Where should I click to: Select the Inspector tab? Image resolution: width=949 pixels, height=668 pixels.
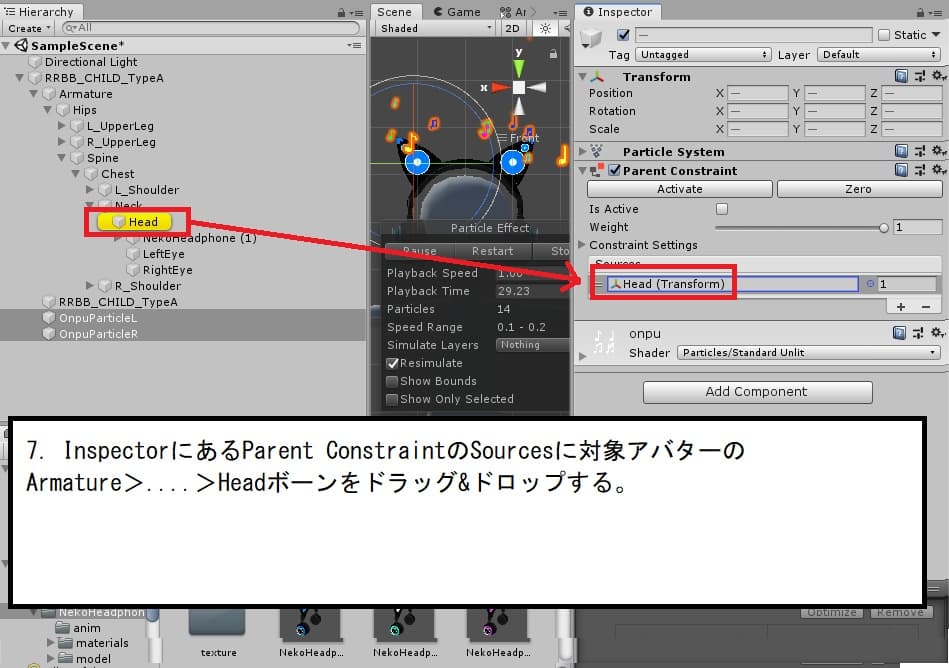pyautogui.click(x=618, y=11)
